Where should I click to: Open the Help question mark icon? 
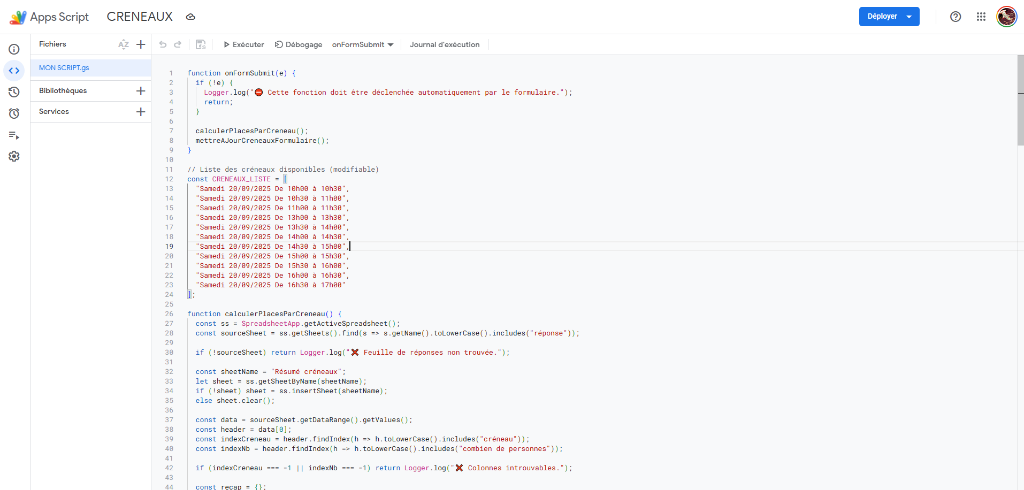[955, 17]
